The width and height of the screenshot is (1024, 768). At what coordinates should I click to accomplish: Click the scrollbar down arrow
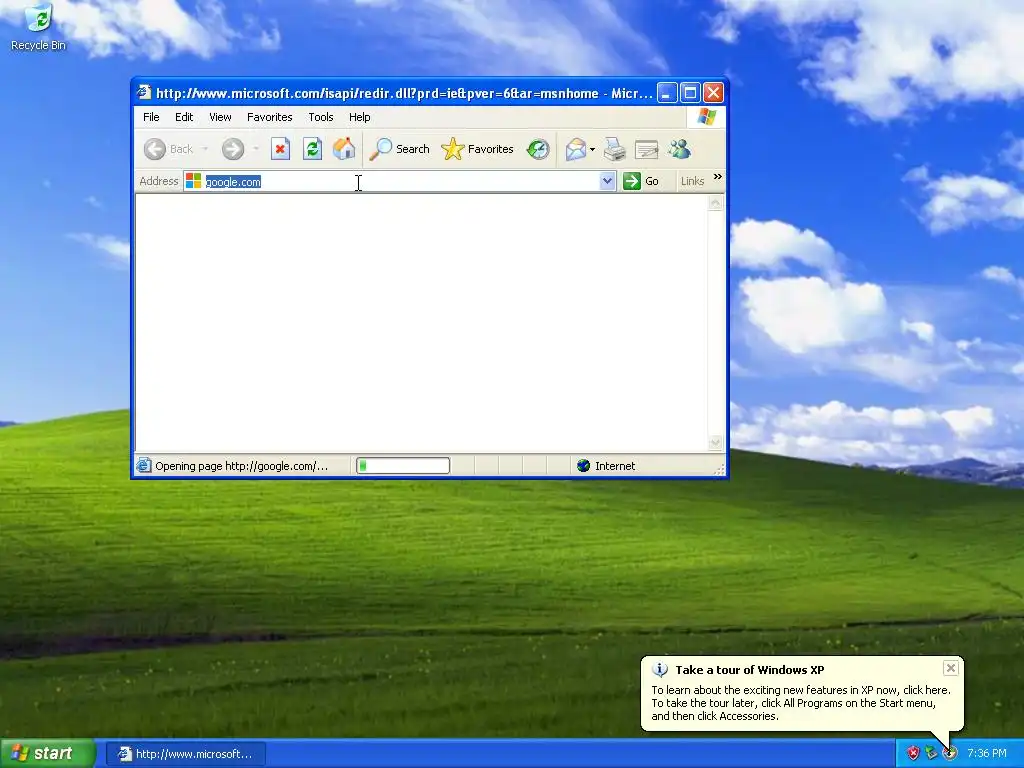pos(715,442)
